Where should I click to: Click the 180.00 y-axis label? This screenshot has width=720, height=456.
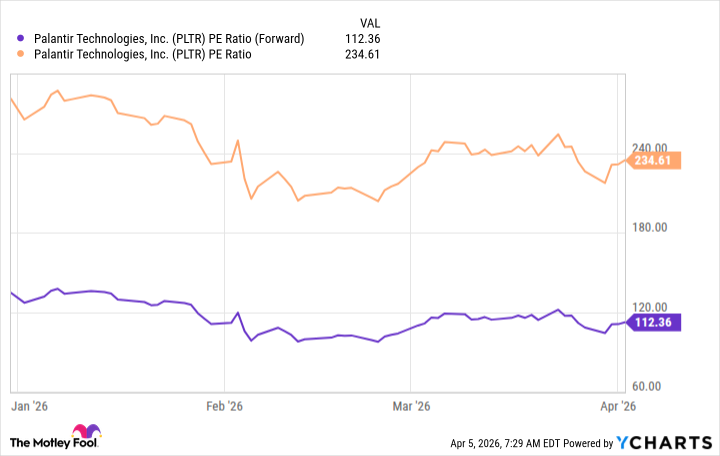(x=656, y=227)
